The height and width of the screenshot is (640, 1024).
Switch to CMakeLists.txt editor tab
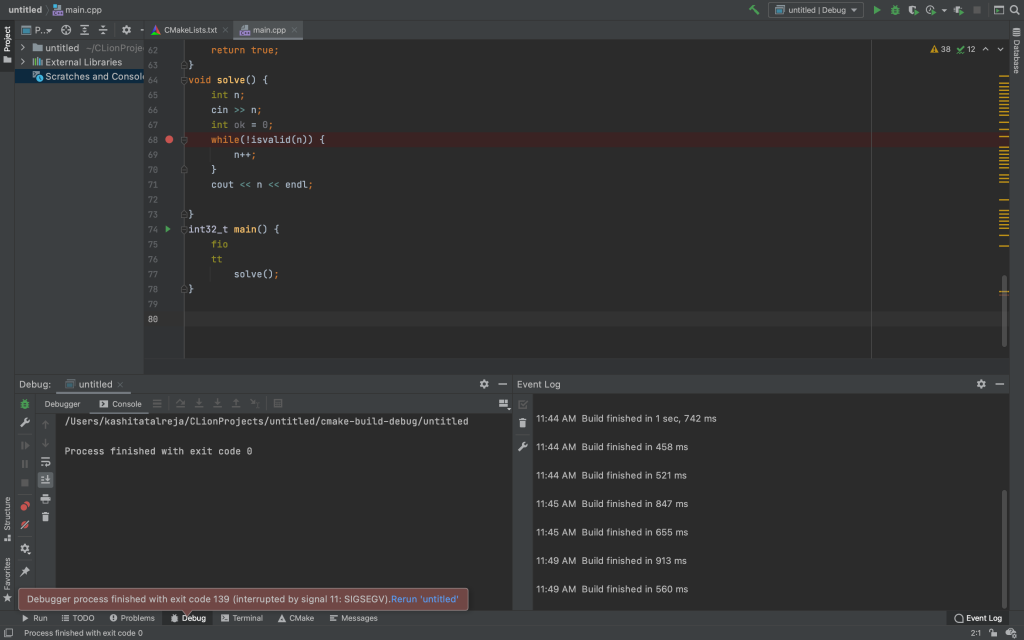pyautogui.click(x=190, y=30)
